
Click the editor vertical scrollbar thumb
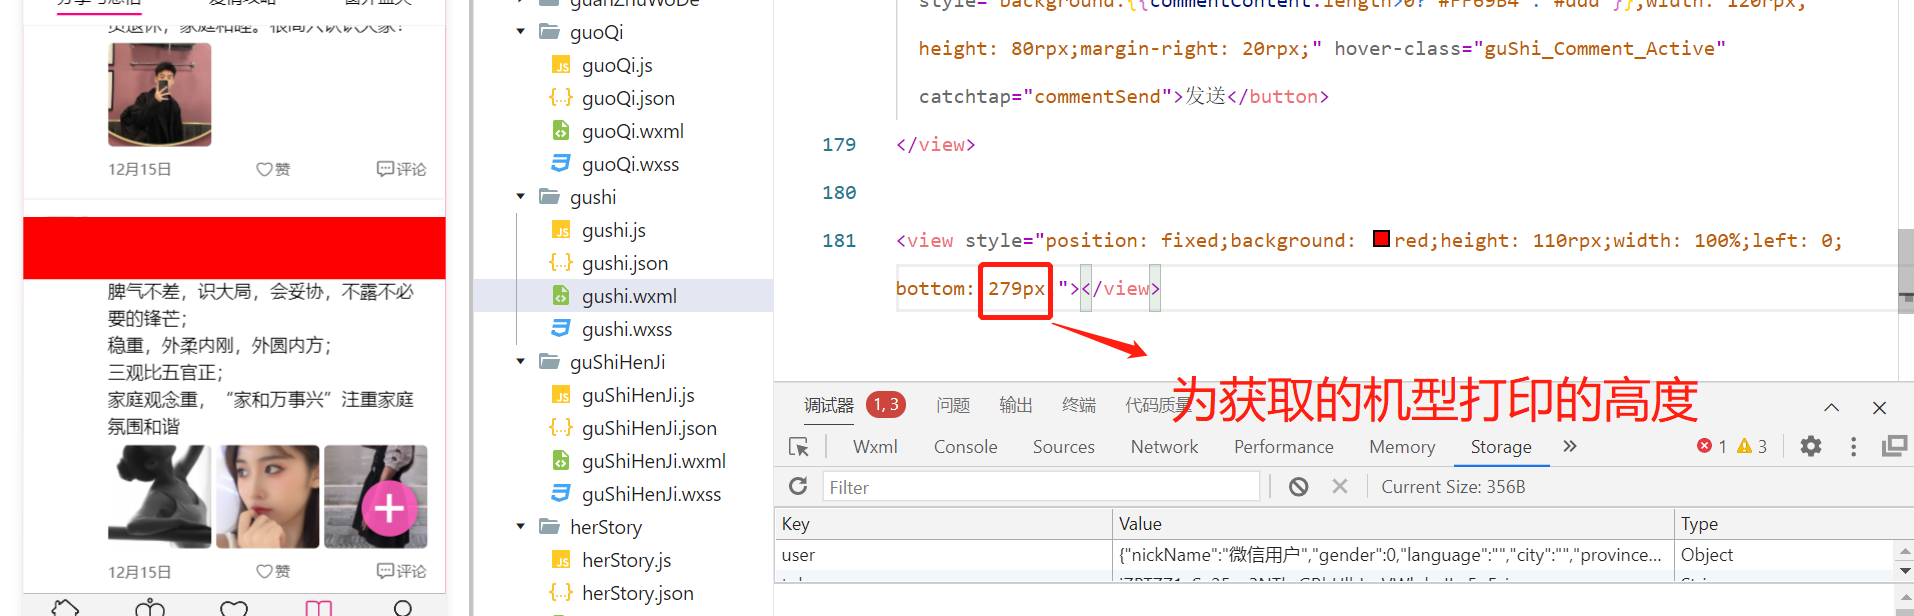pos(1906,270)
